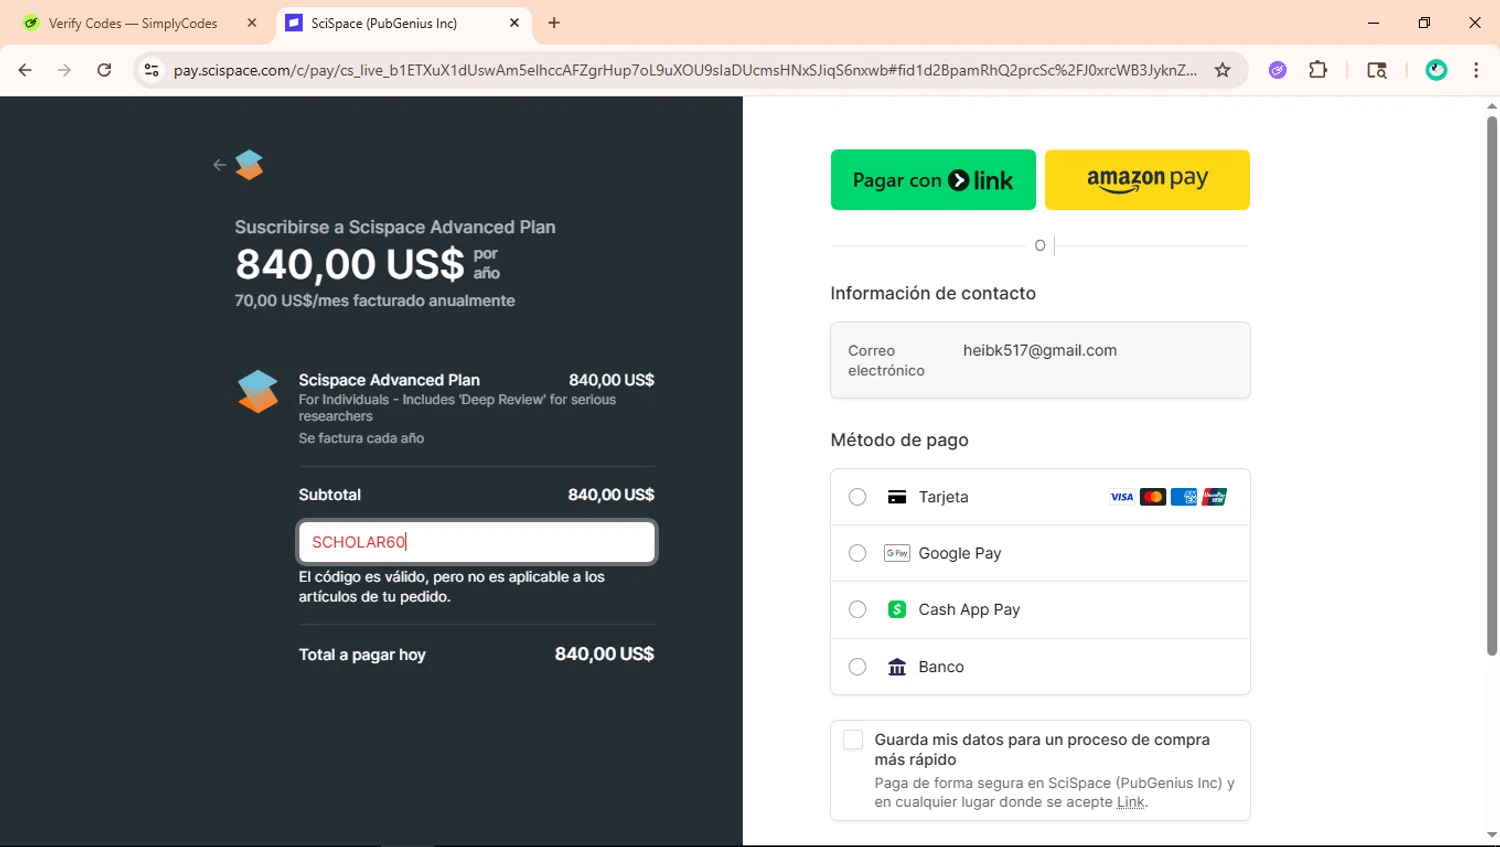This screenshot has height=847, width=1500.
Task: Click the back arrow beside SciSpace logo
Action: (x=220, y=165)
